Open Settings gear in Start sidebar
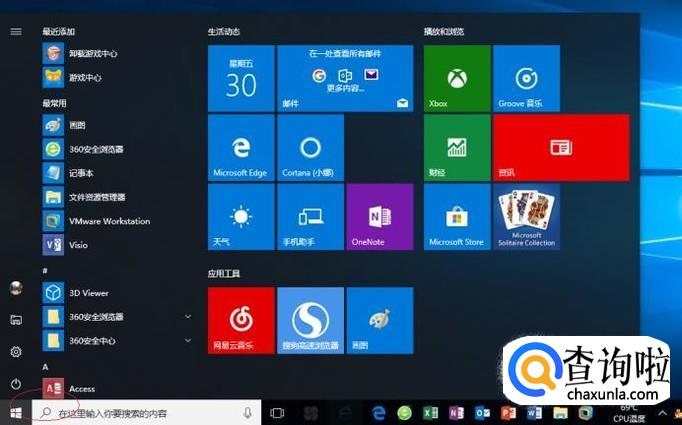This screenshot has height=425, width=682. [16, 352]
